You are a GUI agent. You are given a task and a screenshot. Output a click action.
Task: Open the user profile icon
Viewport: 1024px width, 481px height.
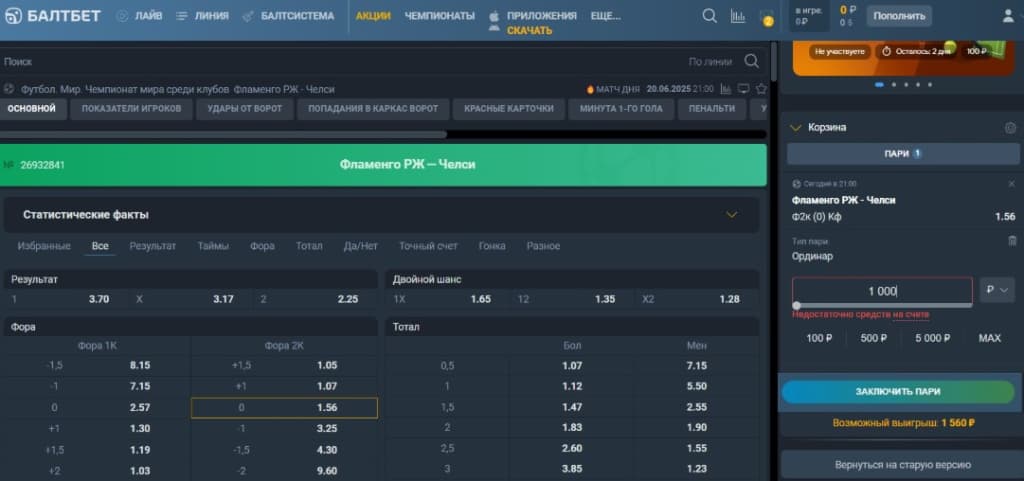point(1008,16)
